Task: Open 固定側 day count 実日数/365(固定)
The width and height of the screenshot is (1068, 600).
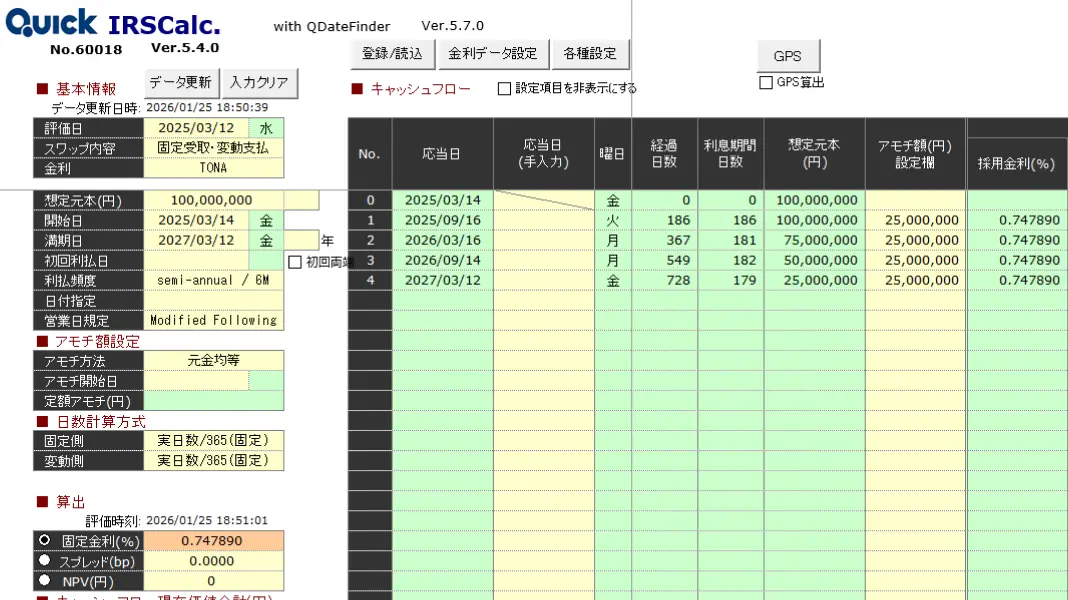Action: pyautogui.click(x=213, y=441)
